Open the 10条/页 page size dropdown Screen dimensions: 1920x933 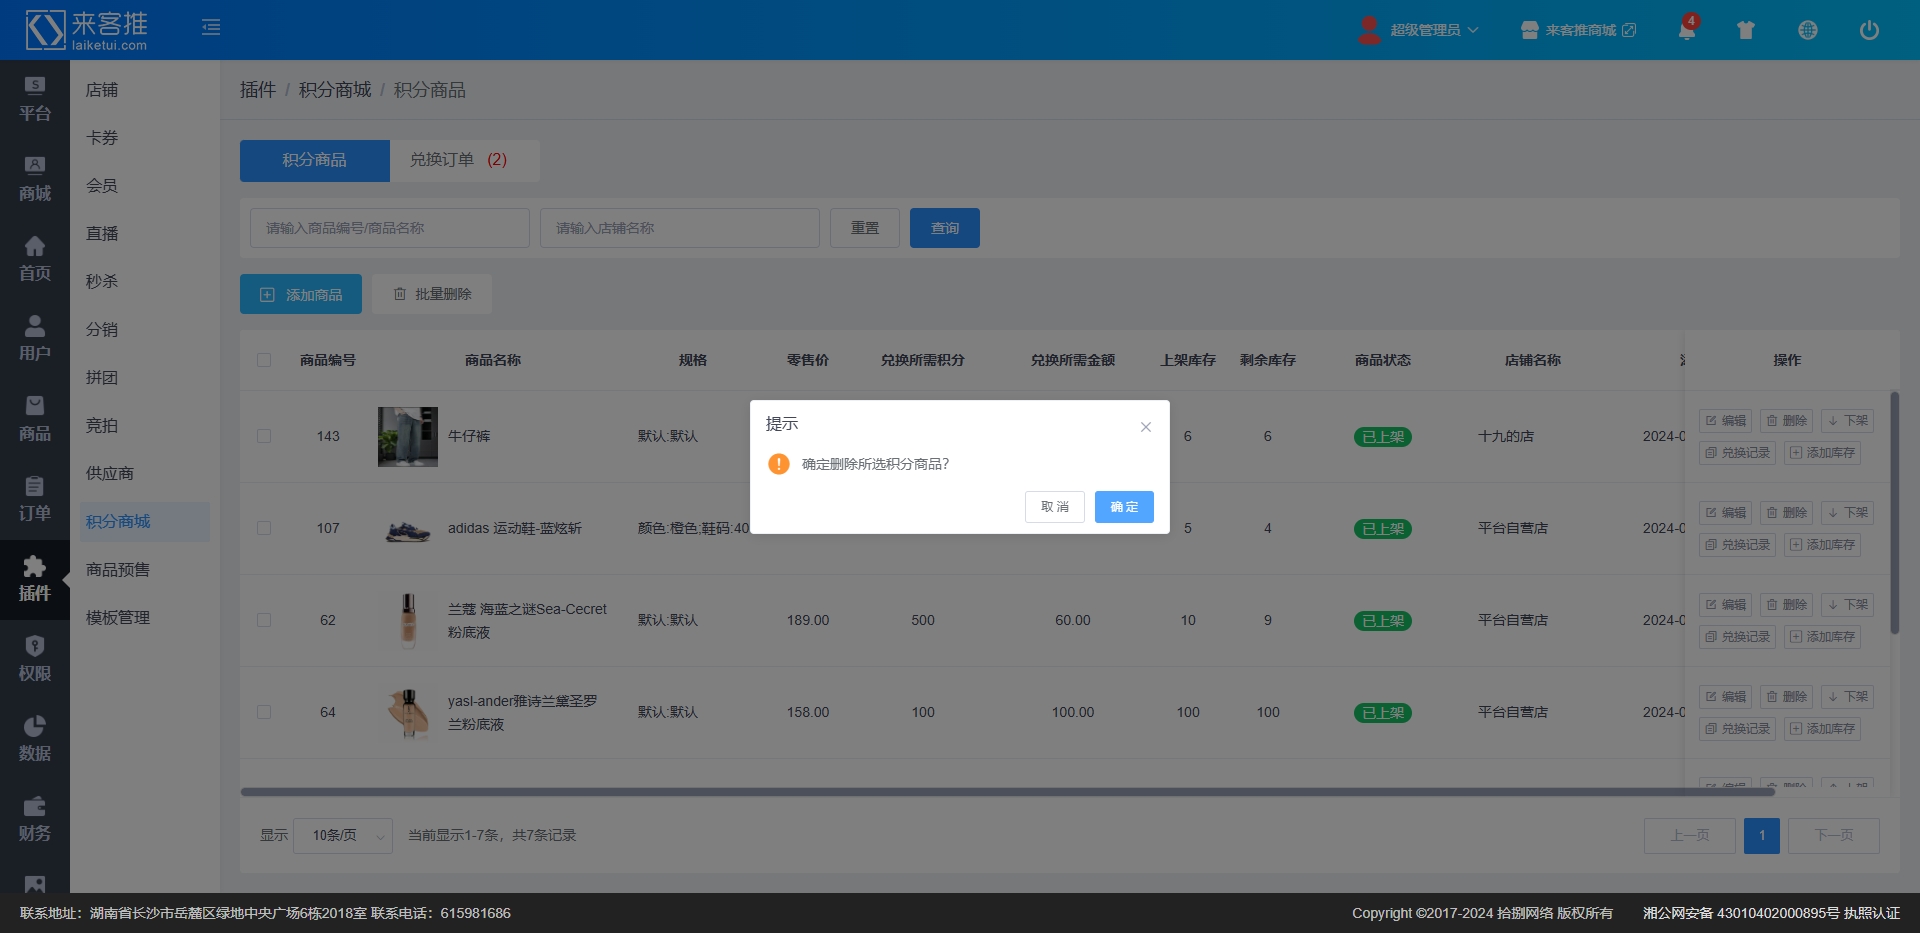[343, 835]
